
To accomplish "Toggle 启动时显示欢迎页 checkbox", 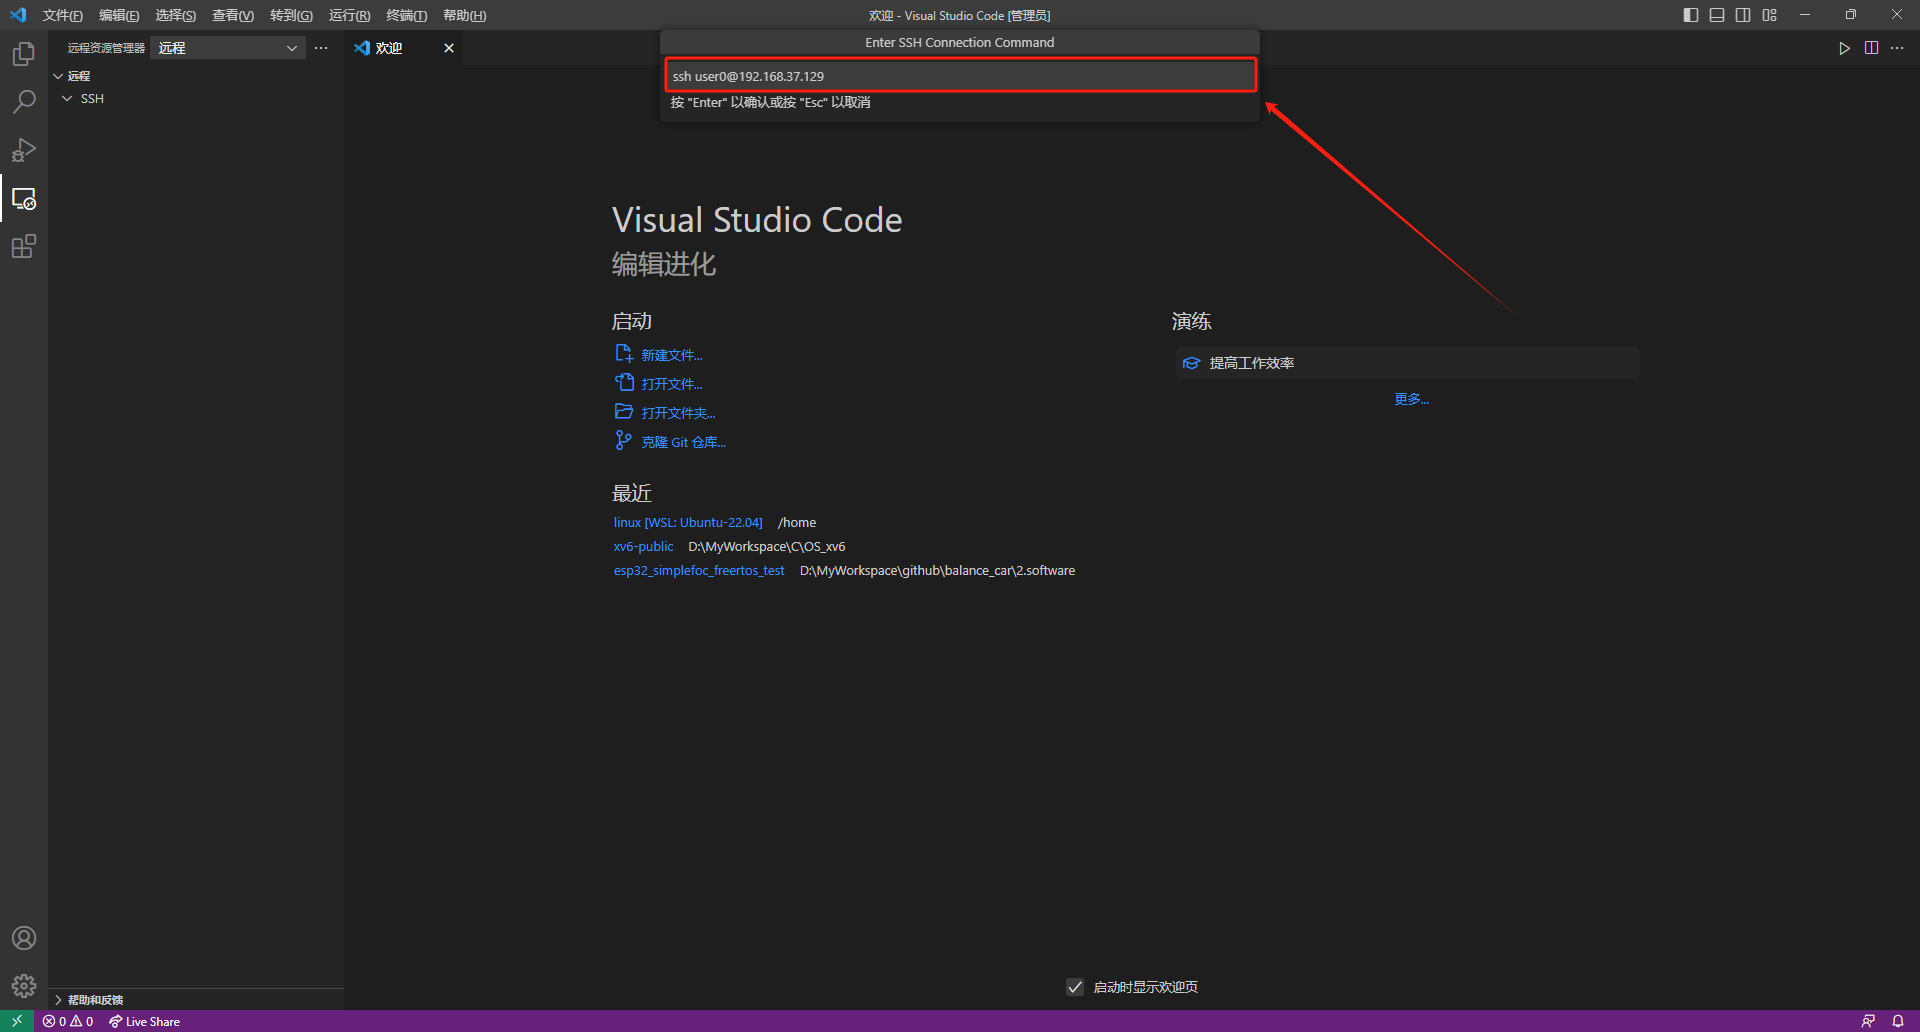I will click(x=1075, y=987).
